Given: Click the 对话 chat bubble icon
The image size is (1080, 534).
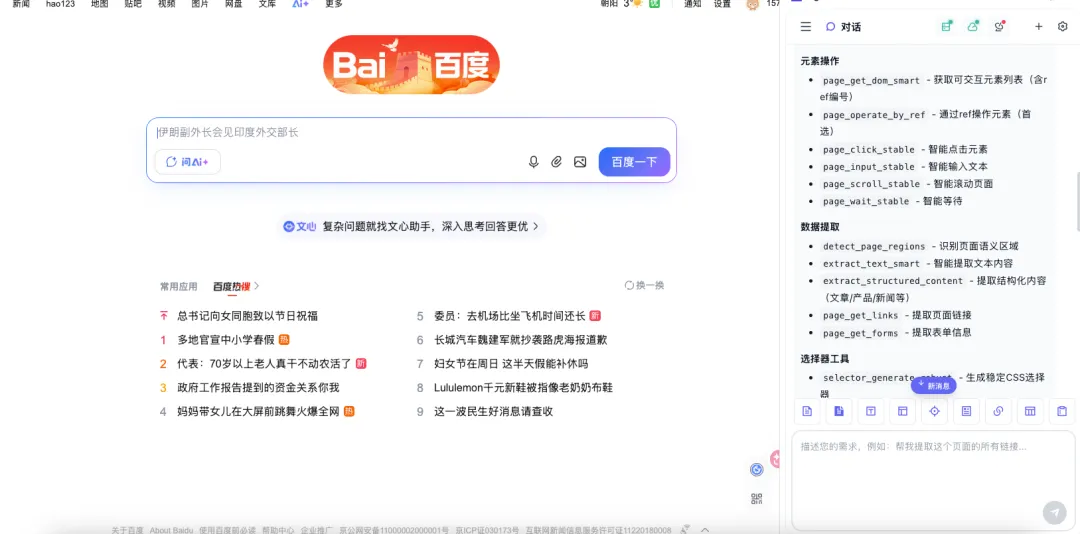Looking at the screenshot, I should click(830, 27).
